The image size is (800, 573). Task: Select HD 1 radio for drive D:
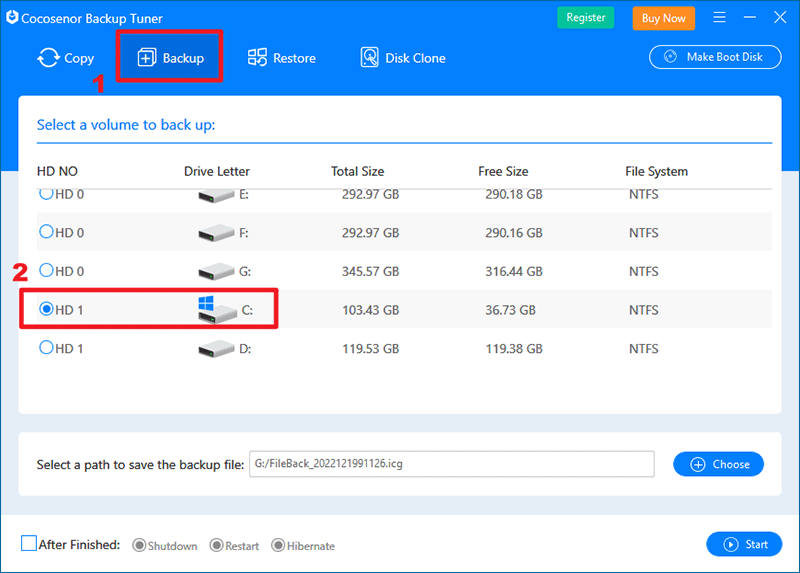point(46,347)
